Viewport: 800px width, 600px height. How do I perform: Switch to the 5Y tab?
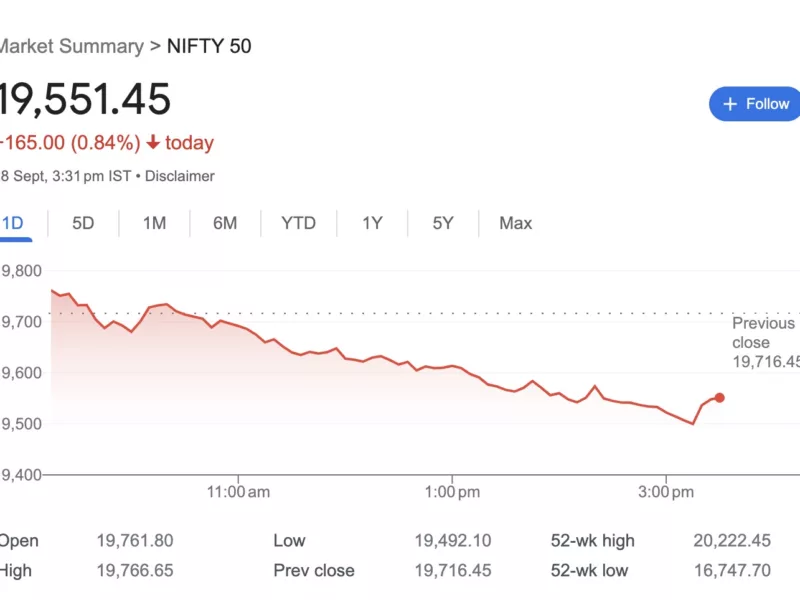(443, 223)
